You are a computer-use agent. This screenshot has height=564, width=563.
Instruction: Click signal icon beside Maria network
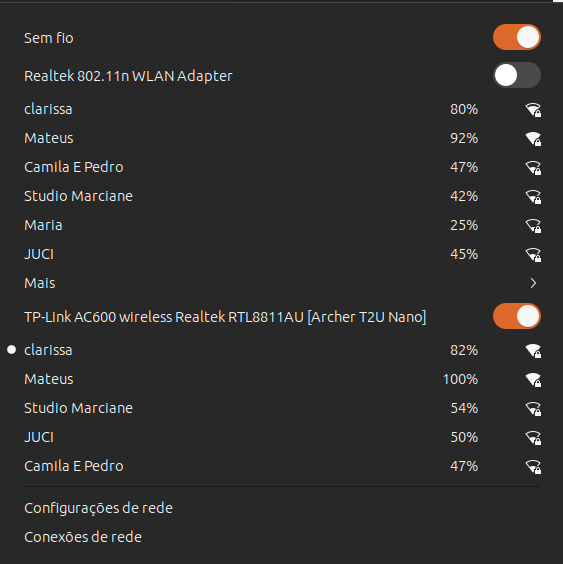click(x=533, y=226)
